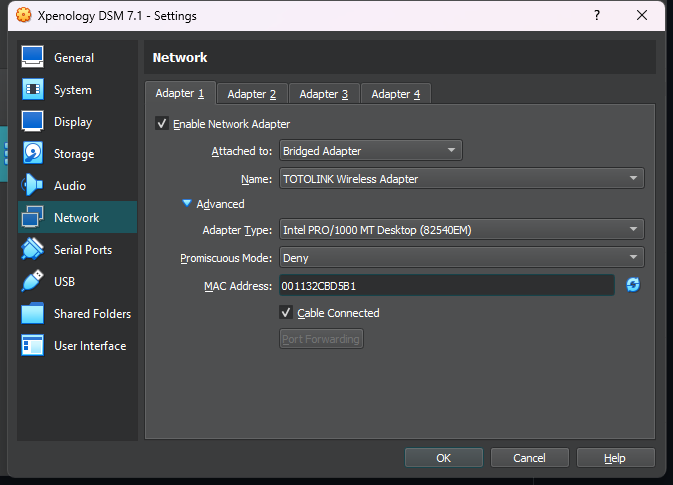Viewport: 673px width, 485px height.
Task: Click the question mark help icon in title bar
Action: (x=597, y=15)
